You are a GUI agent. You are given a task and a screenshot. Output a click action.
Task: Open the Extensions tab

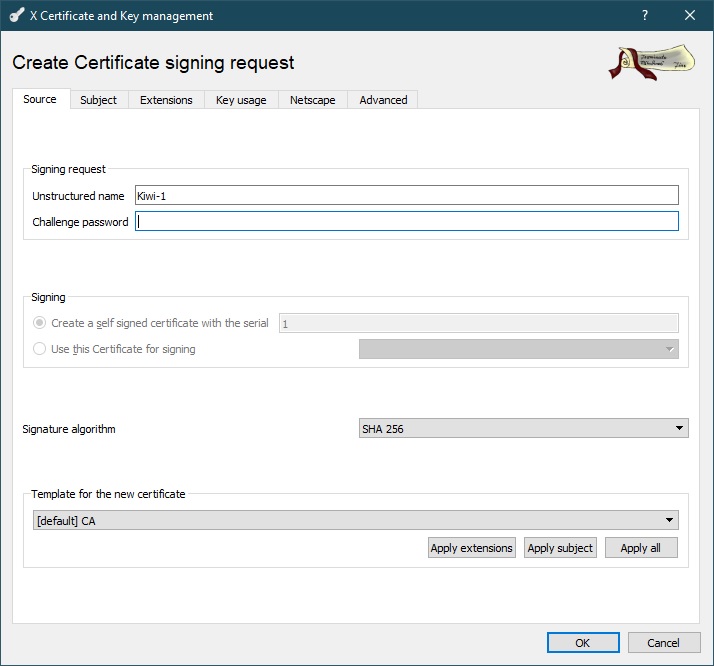pyautogui.click(x=166, y=100)
